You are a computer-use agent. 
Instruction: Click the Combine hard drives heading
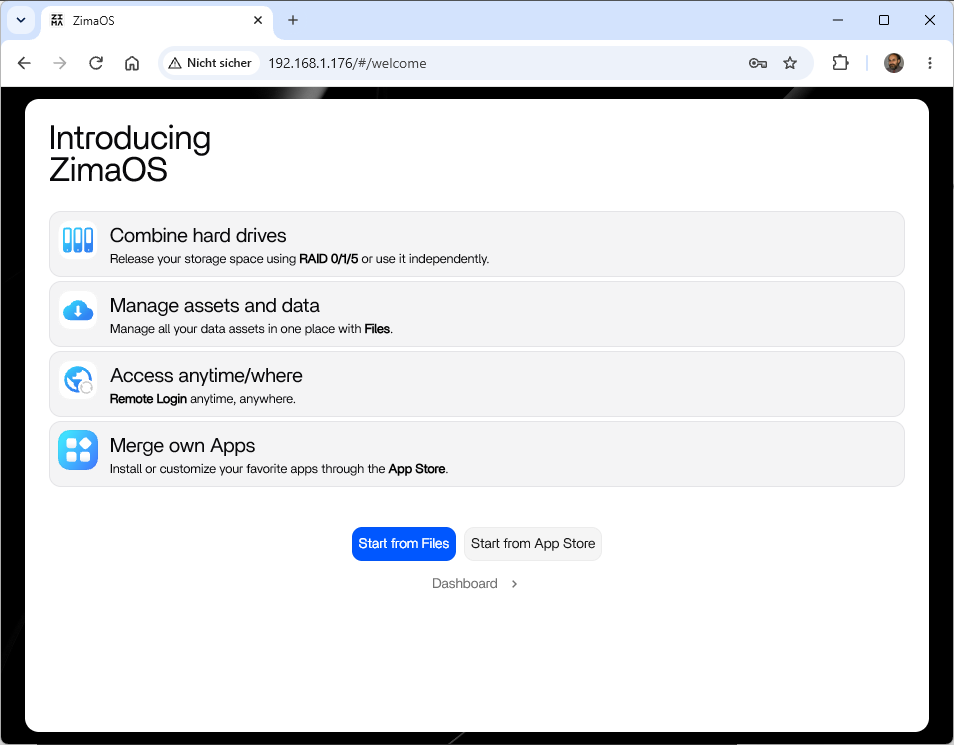198,236
